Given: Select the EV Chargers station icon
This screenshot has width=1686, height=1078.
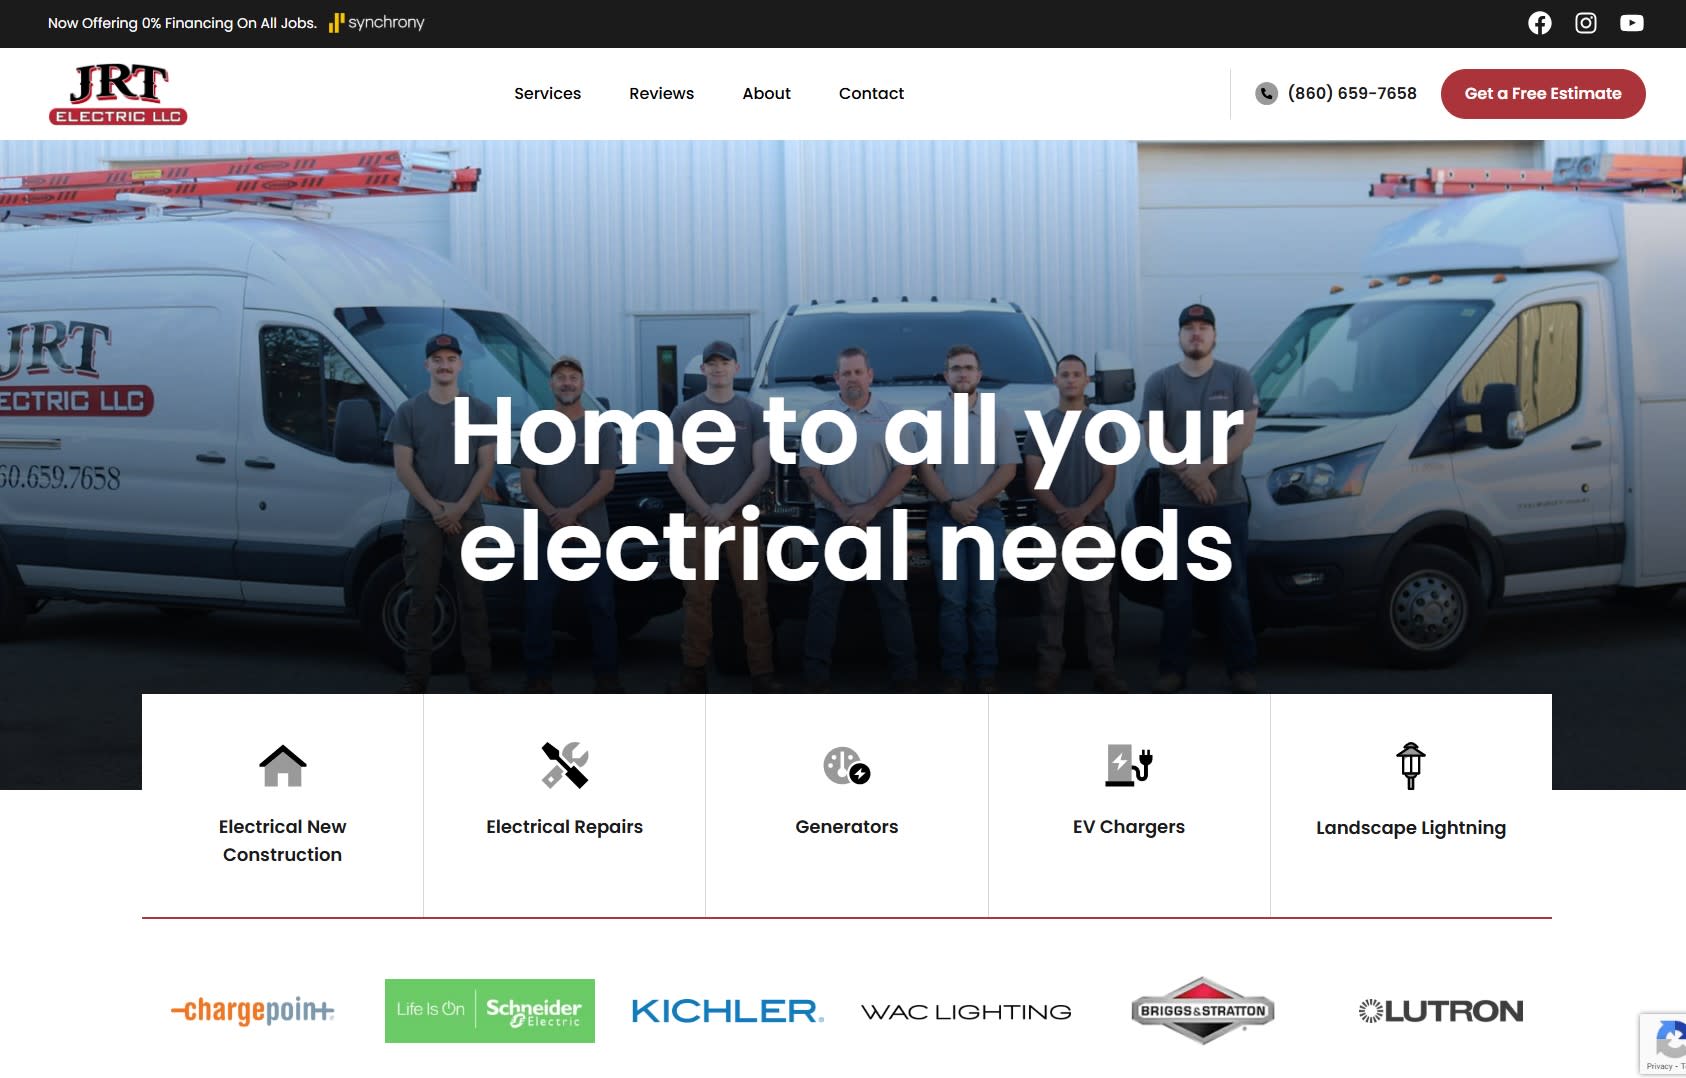Looking at the screenshot, I should tap(1129, 766).
